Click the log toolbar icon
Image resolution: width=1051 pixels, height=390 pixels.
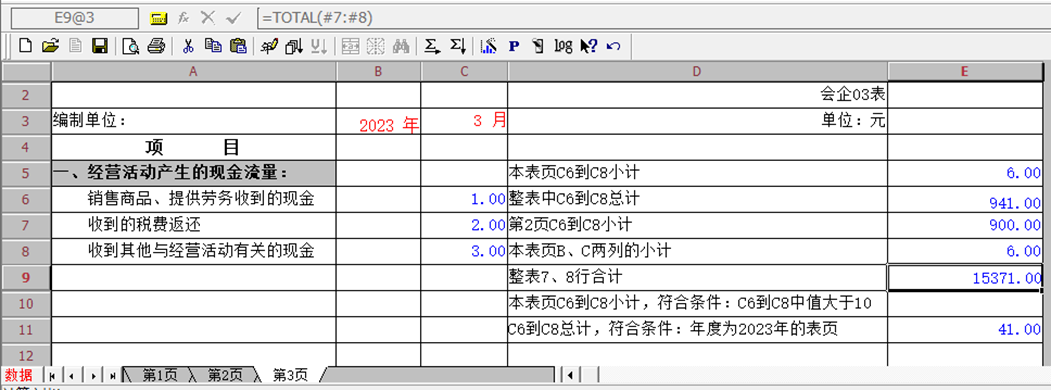pos(563,46)
